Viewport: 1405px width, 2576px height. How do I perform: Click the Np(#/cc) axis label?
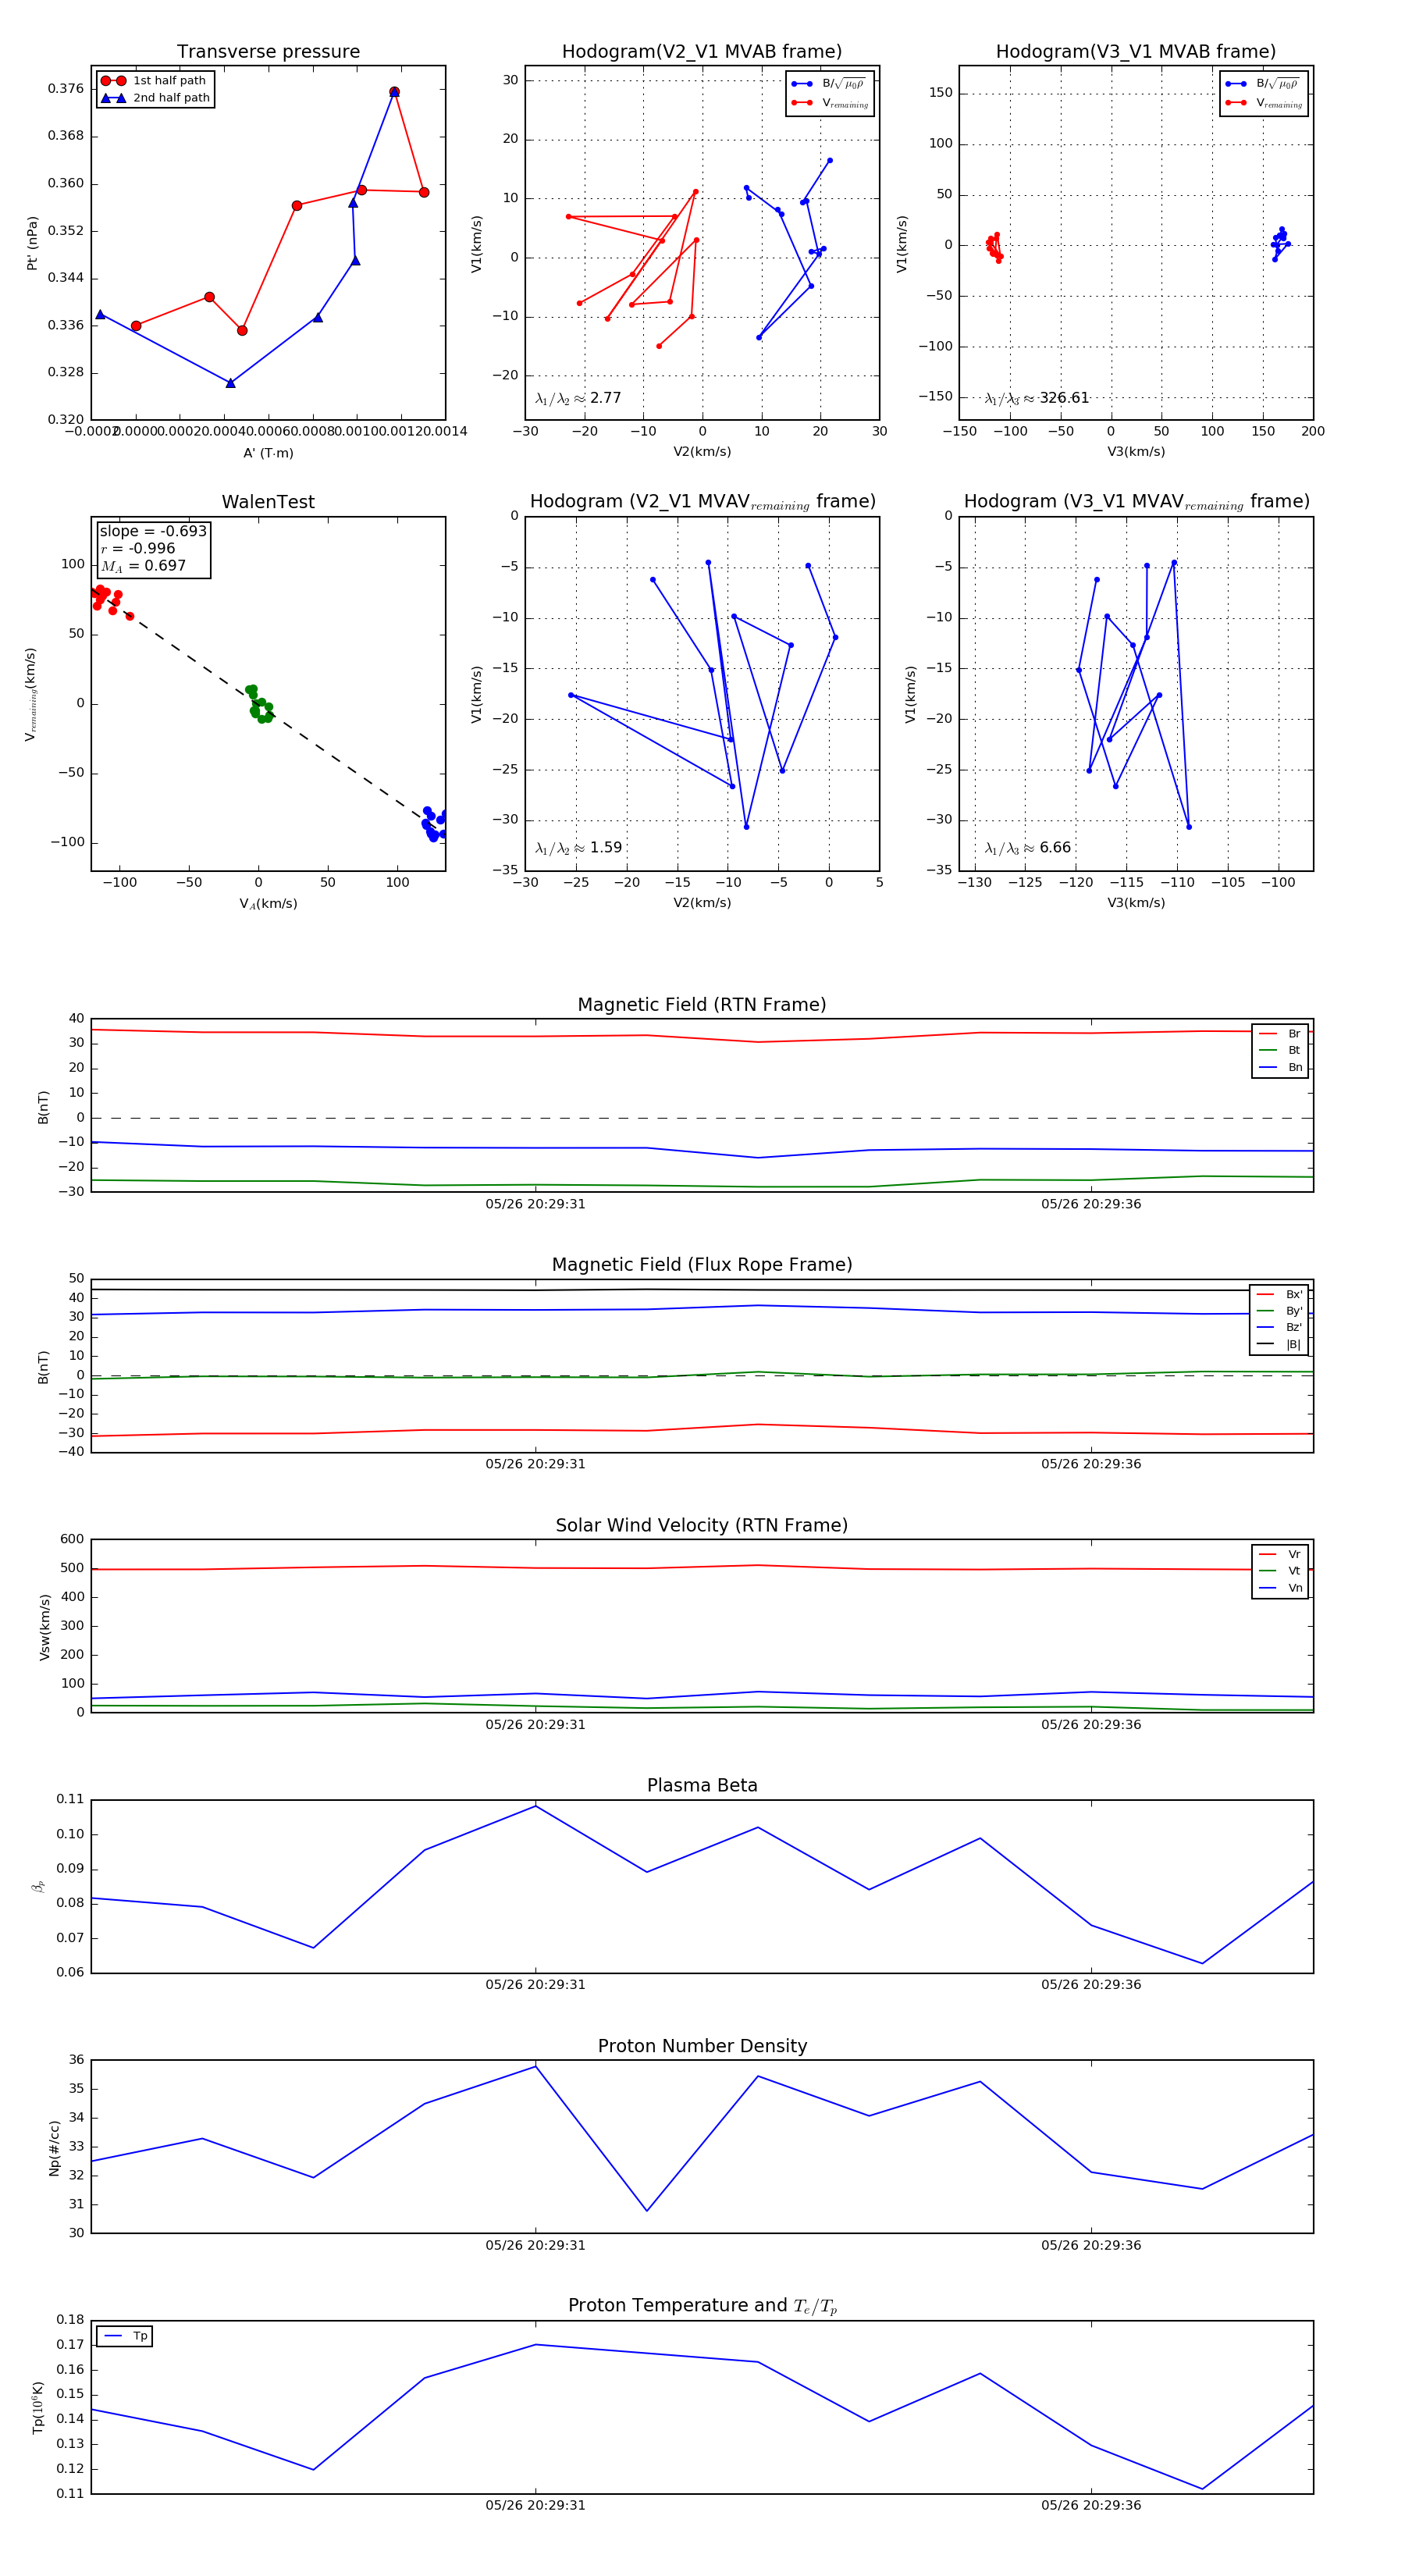tap(54, 2148)
